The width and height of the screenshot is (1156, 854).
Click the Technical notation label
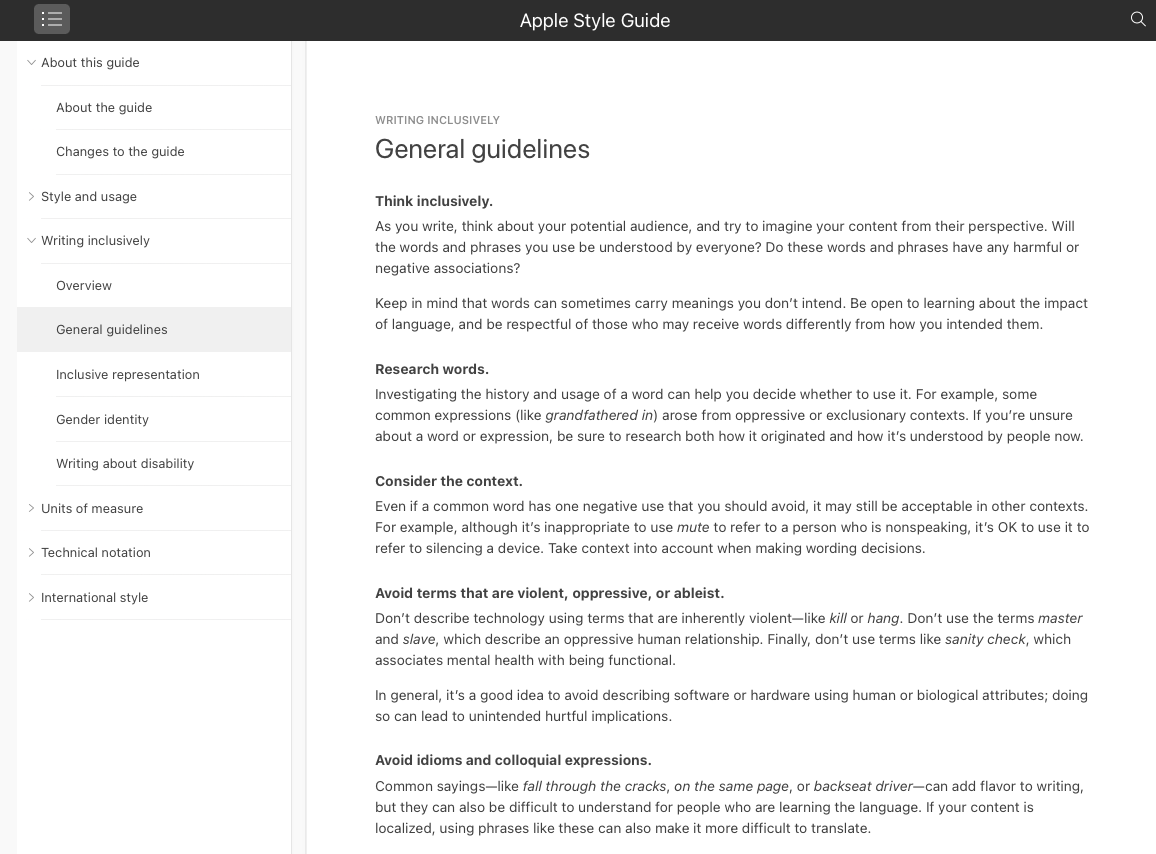(x=96, y=553)
